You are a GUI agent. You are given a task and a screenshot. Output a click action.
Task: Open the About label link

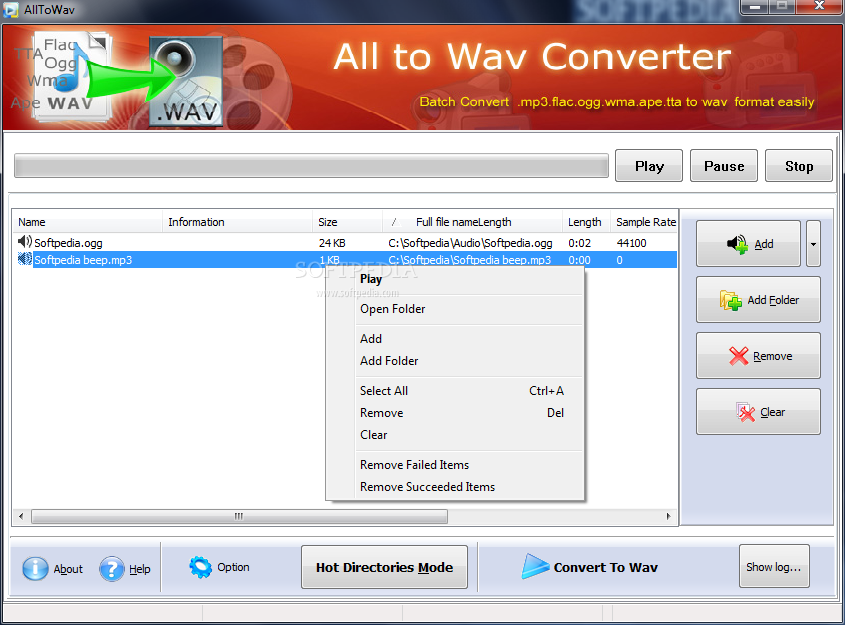click(x=68, y=569)
